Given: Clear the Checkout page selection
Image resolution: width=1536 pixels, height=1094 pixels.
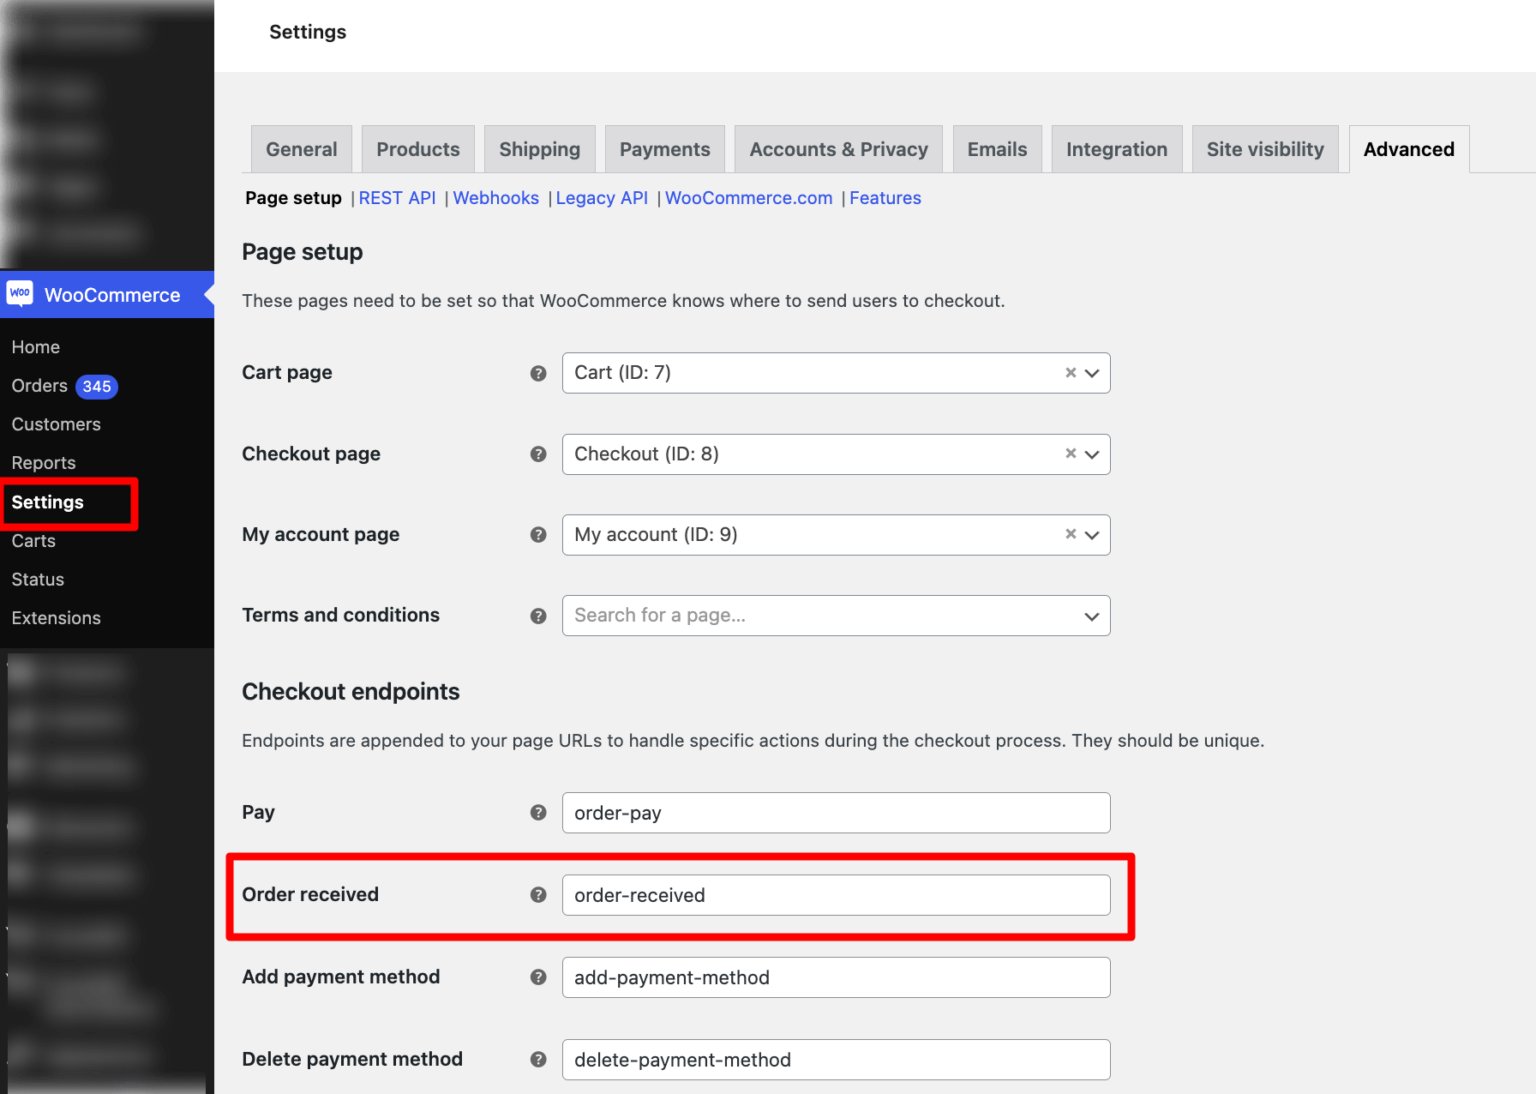Looking at the screenshot, I should click(x=1070, y=454).
